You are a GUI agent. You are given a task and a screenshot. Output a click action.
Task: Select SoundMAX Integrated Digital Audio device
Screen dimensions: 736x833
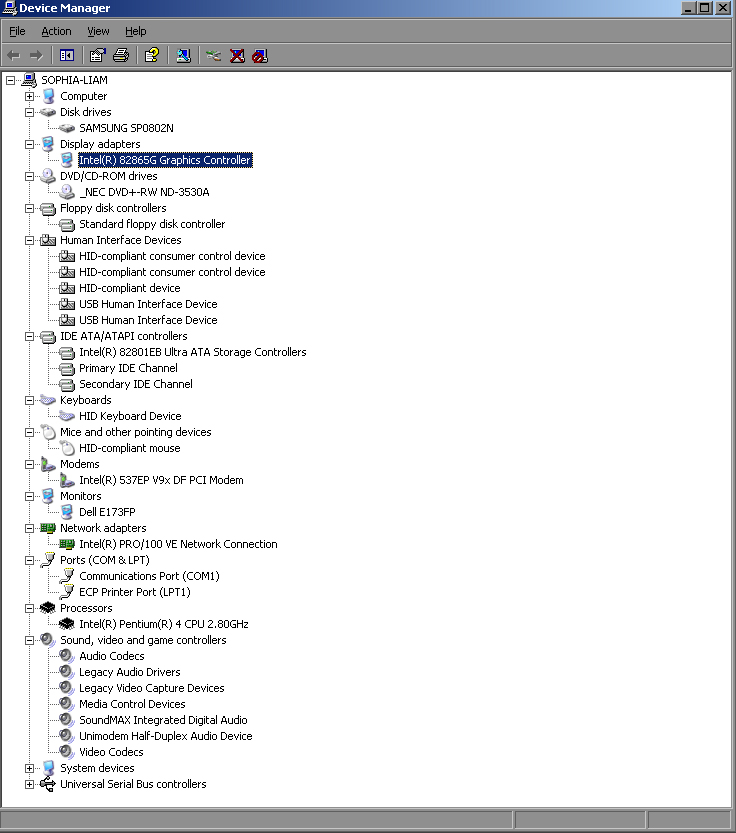(163, 720)
